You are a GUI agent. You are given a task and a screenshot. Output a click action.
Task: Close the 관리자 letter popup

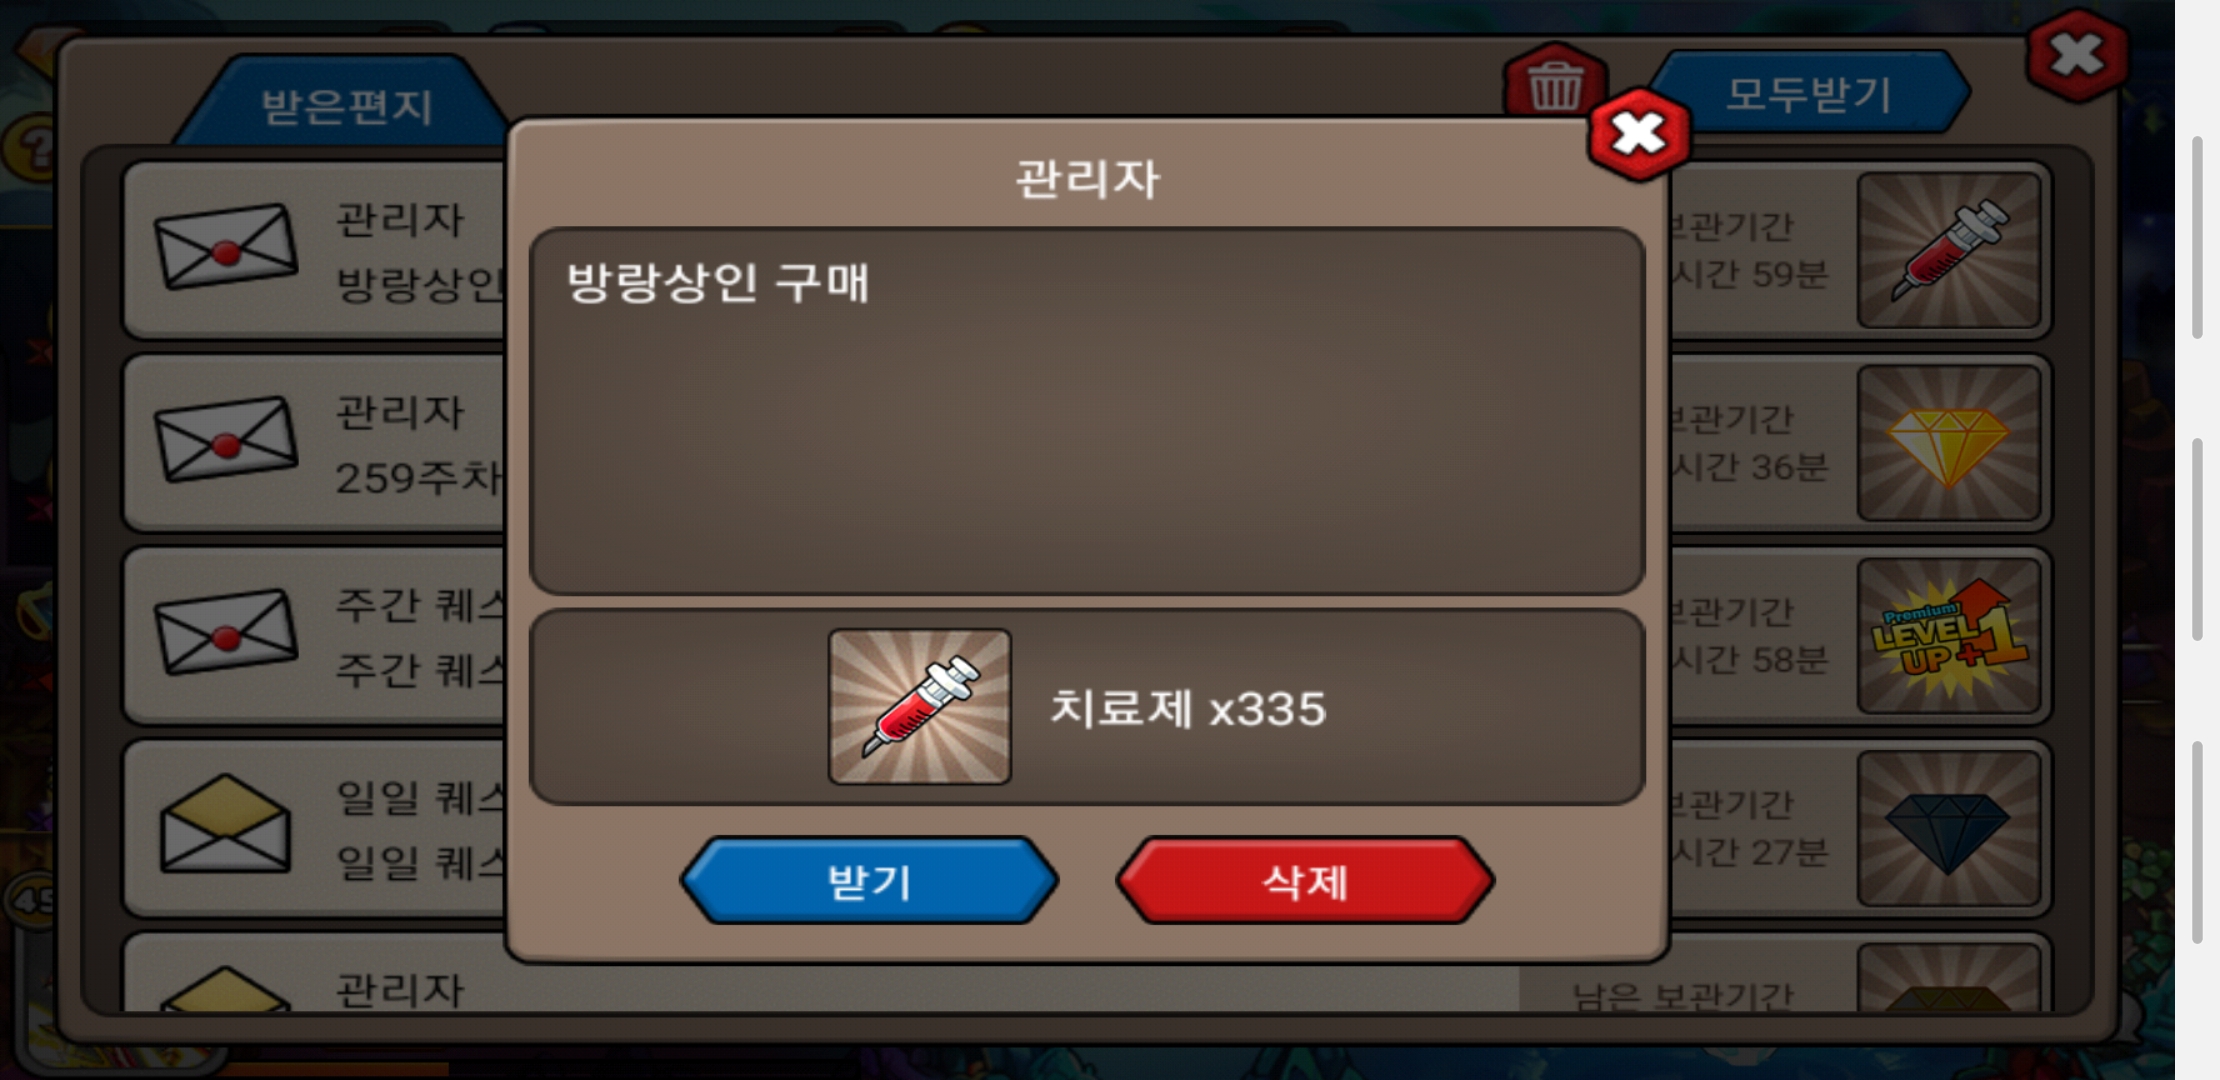click(1639, 134)
